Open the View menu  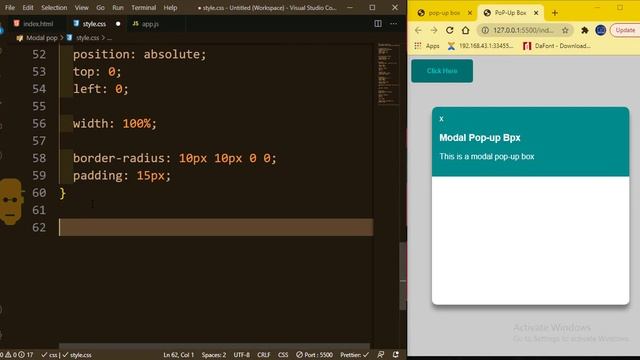[x=81, y=7]
